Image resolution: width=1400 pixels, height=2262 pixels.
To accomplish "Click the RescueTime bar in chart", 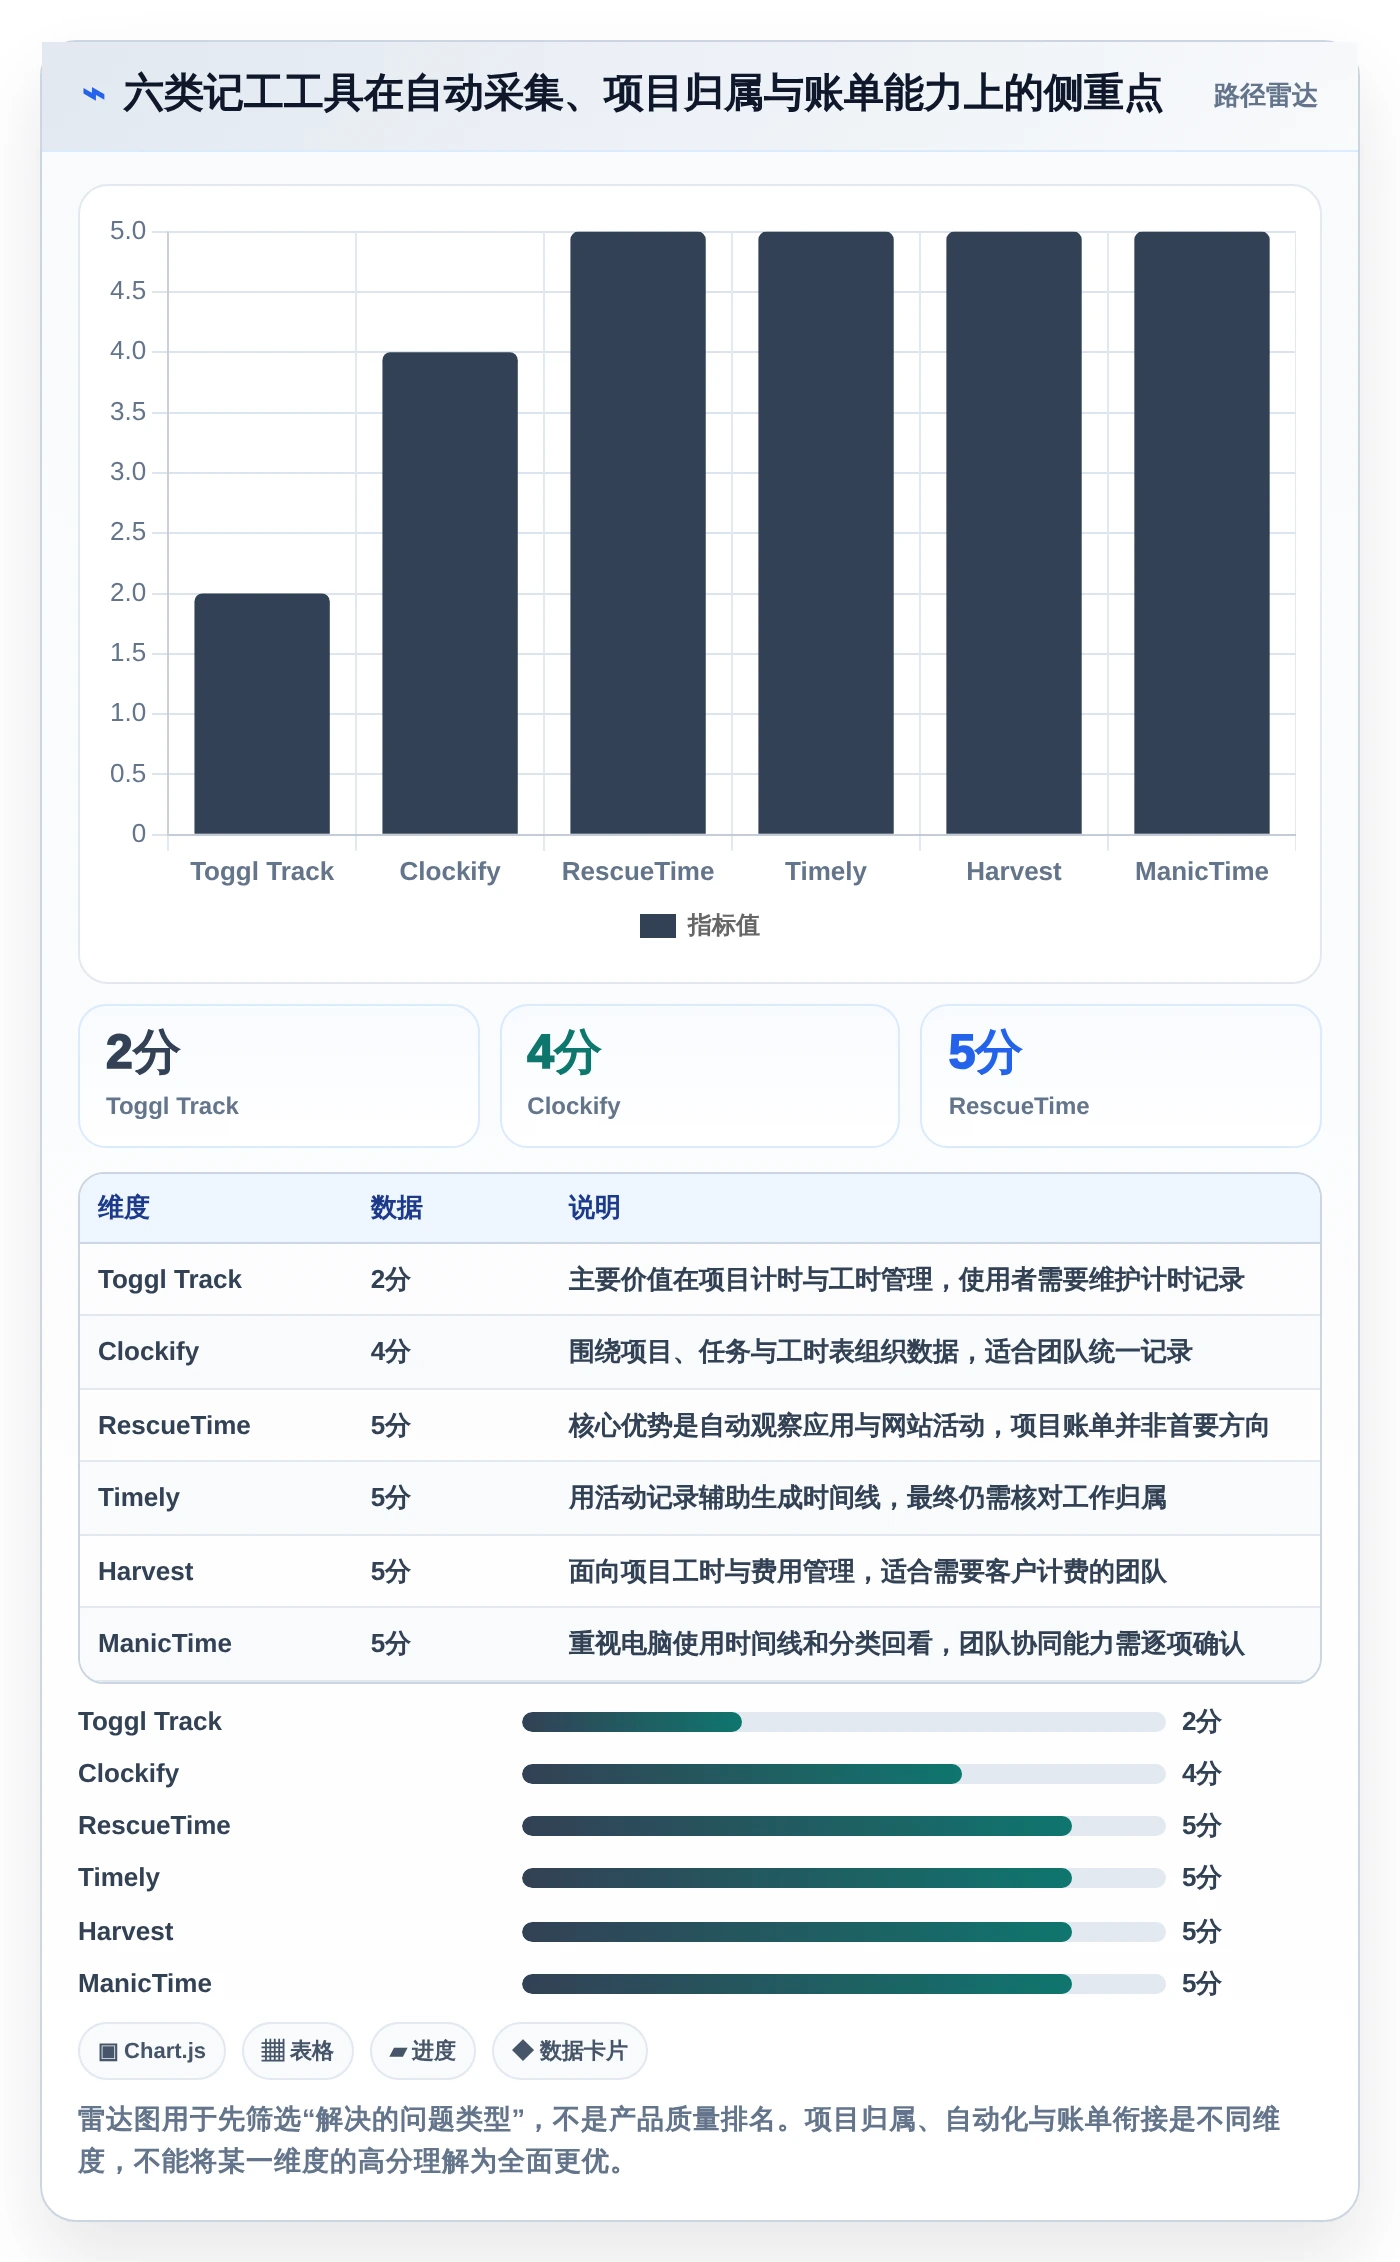I will [638, 533].
